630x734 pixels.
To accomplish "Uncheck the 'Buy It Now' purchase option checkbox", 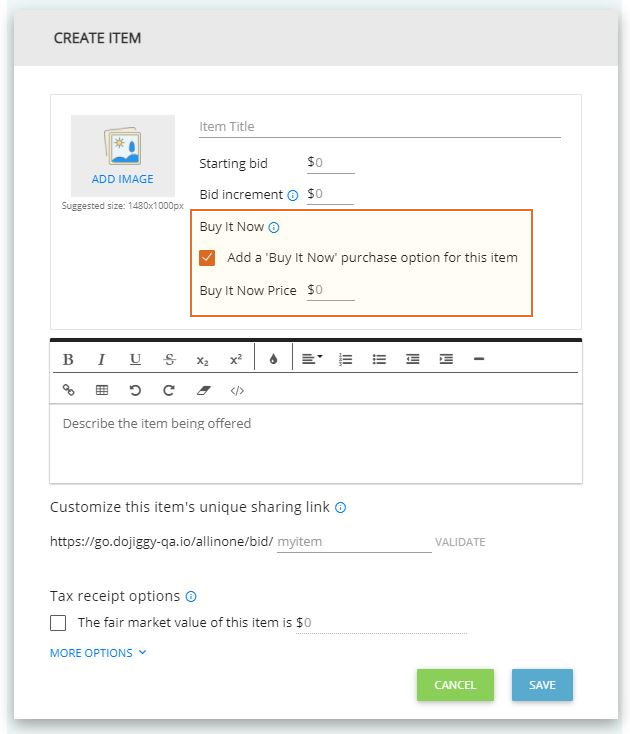I will pos(207,257).
